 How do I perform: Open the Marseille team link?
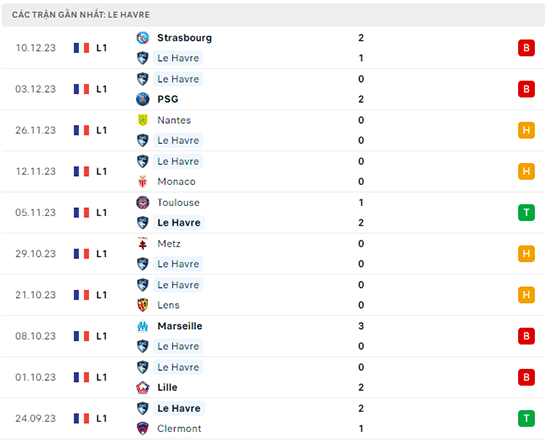coord(180,326)
